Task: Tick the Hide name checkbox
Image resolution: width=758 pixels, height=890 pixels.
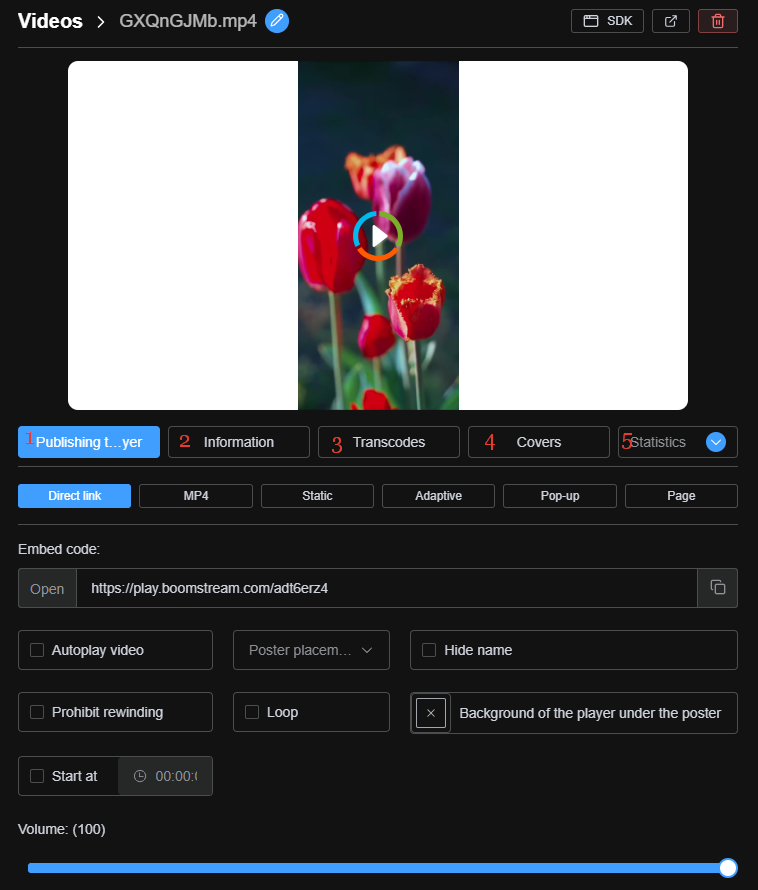Action: (x=429, y=650)
